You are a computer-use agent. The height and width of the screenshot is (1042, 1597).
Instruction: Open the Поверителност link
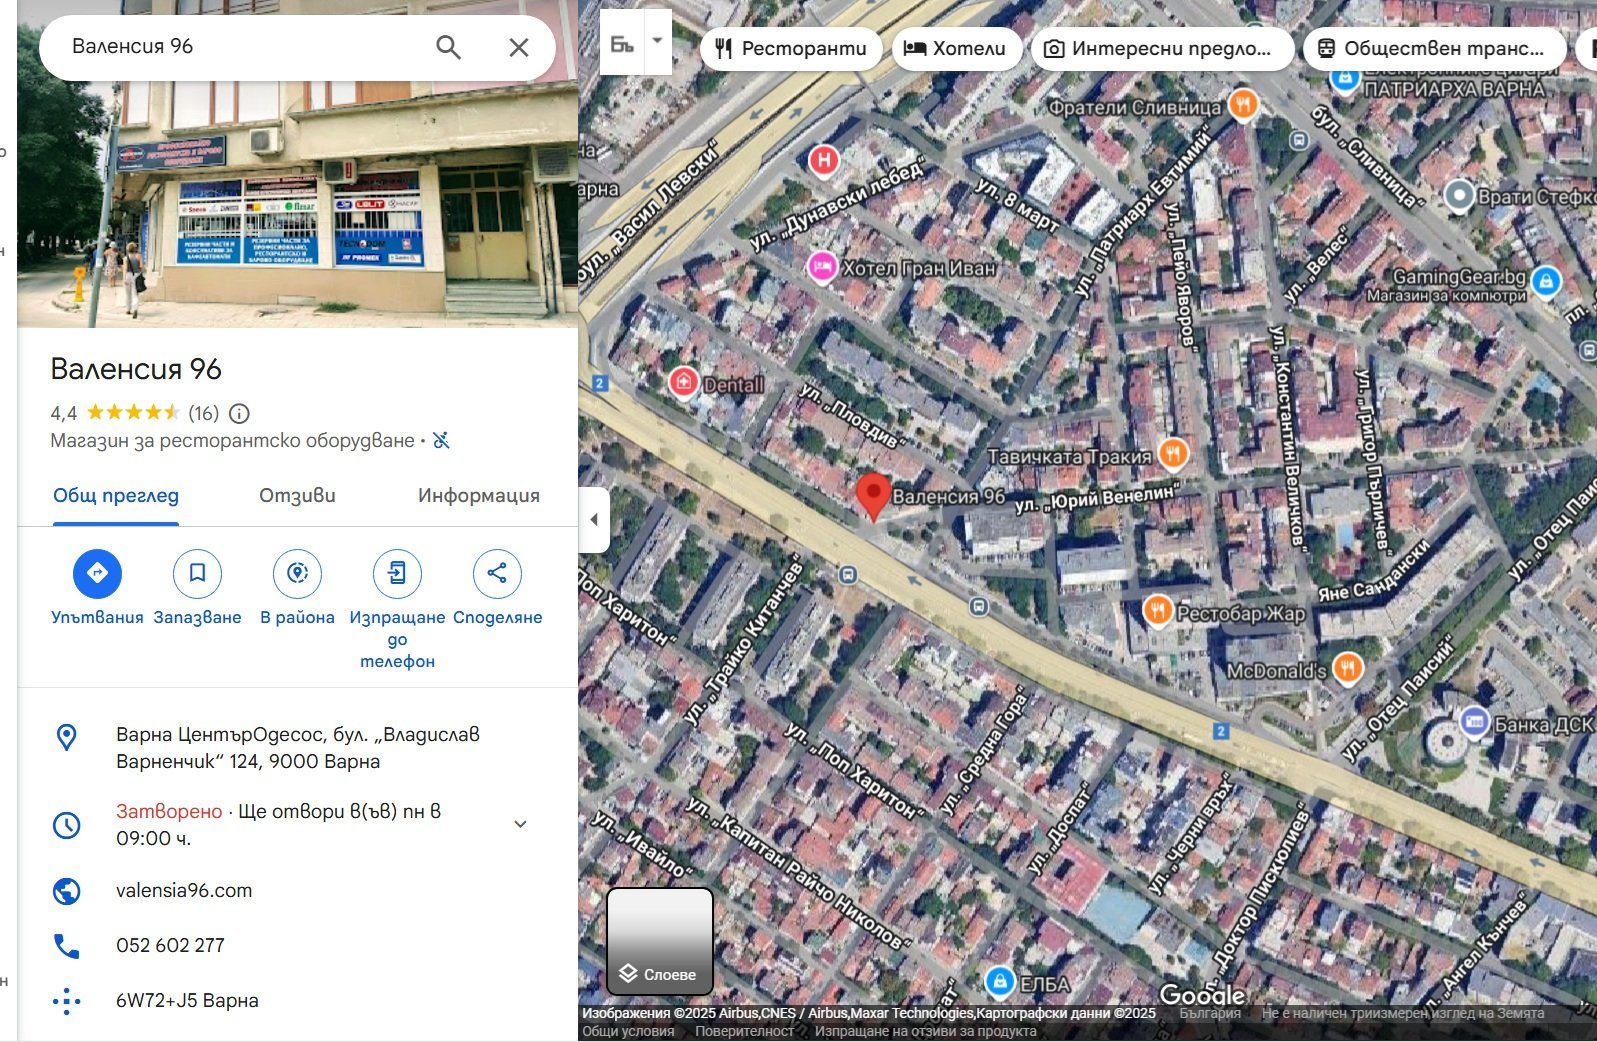tap(744, 1031)
